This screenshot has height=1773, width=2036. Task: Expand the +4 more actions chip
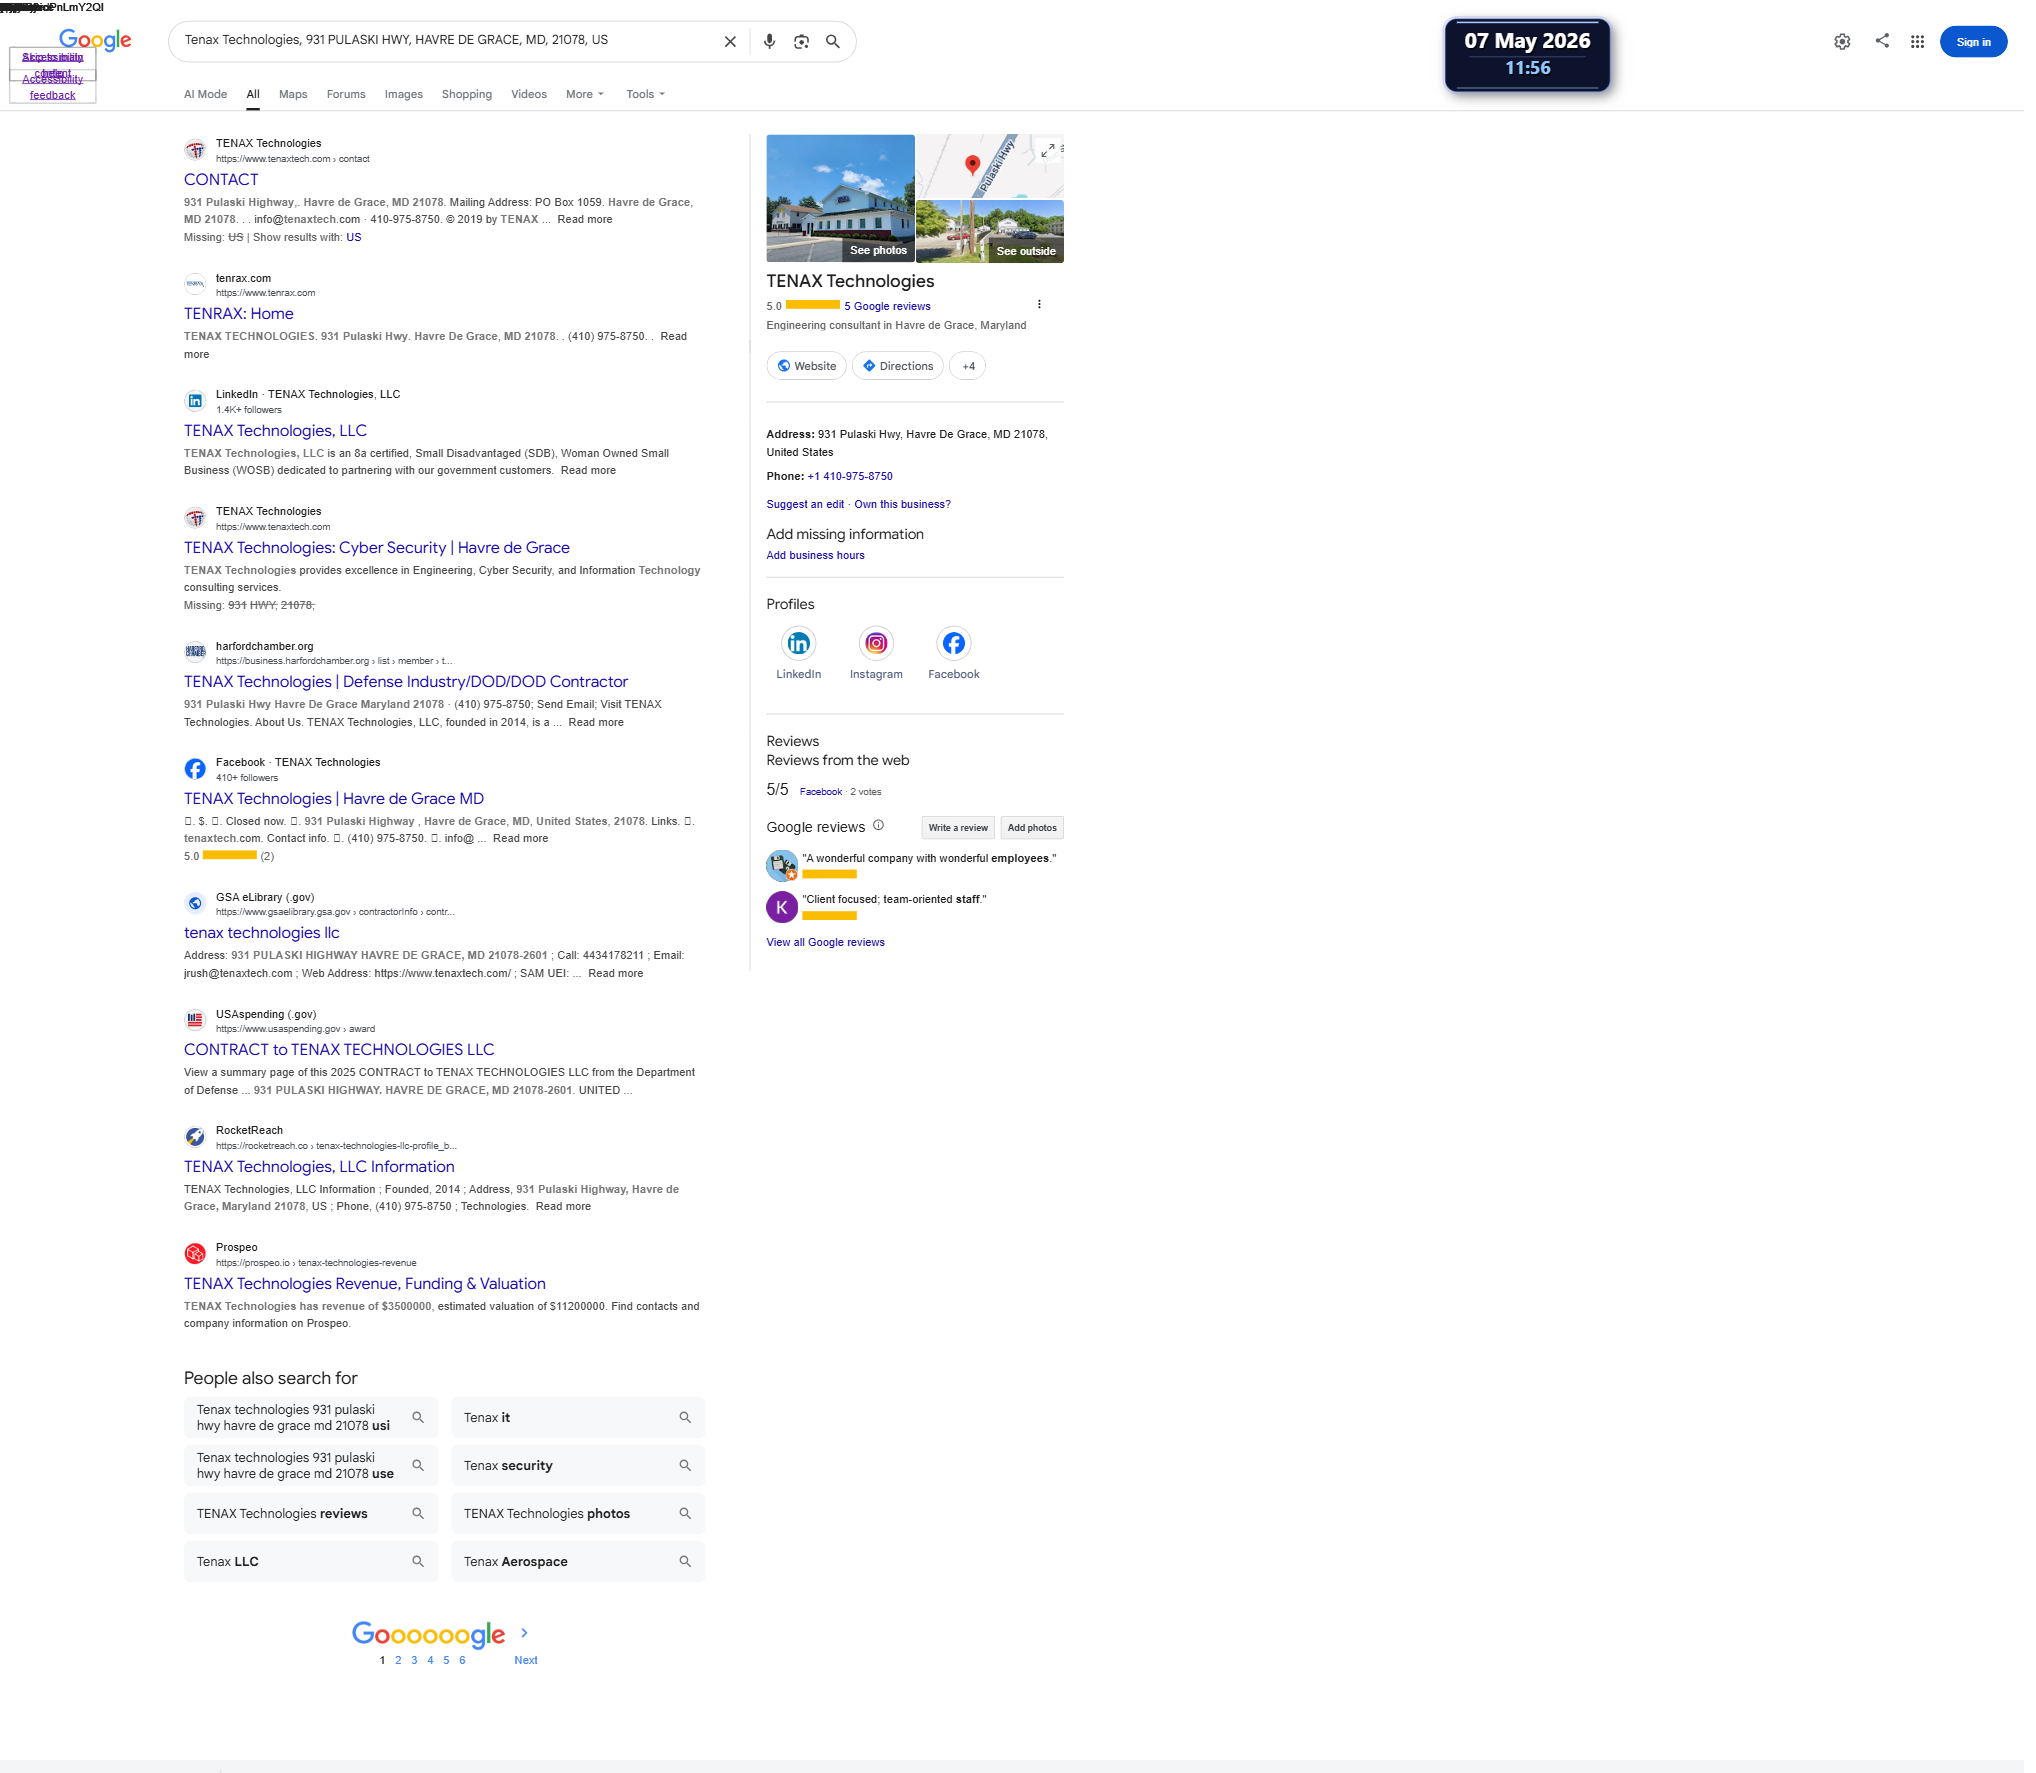[968, 366]
